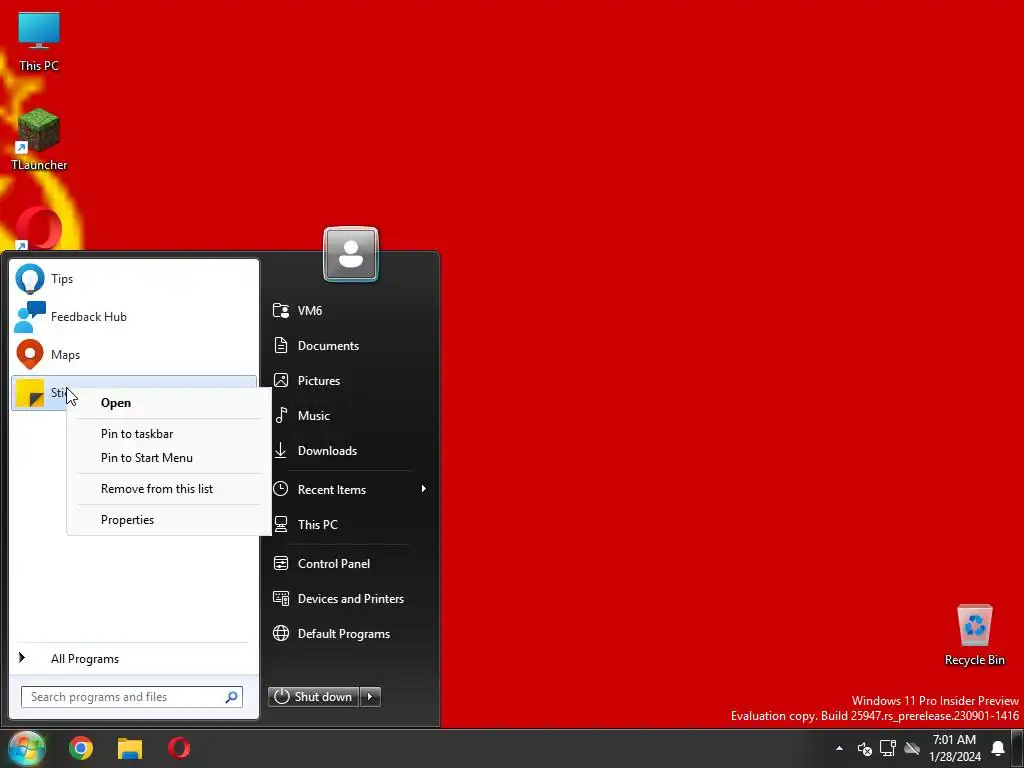This screenshot has height=768, width=1024.
Task: Choose Open in the context menu
Action: pyautogui.click(x=168, y=403)
